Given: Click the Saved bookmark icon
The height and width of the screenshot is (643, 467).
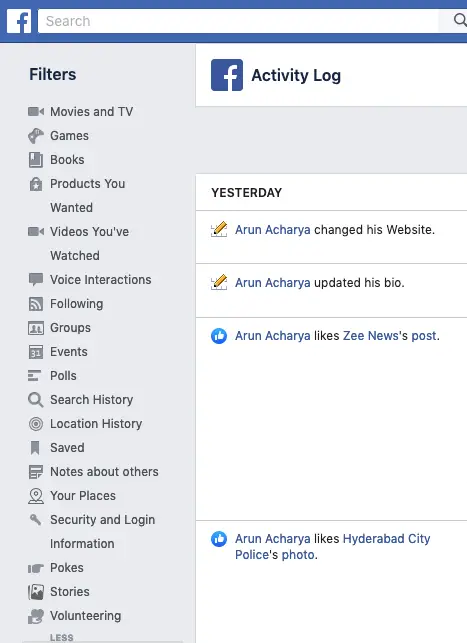Looking at the screenshot, I should 35,448.
